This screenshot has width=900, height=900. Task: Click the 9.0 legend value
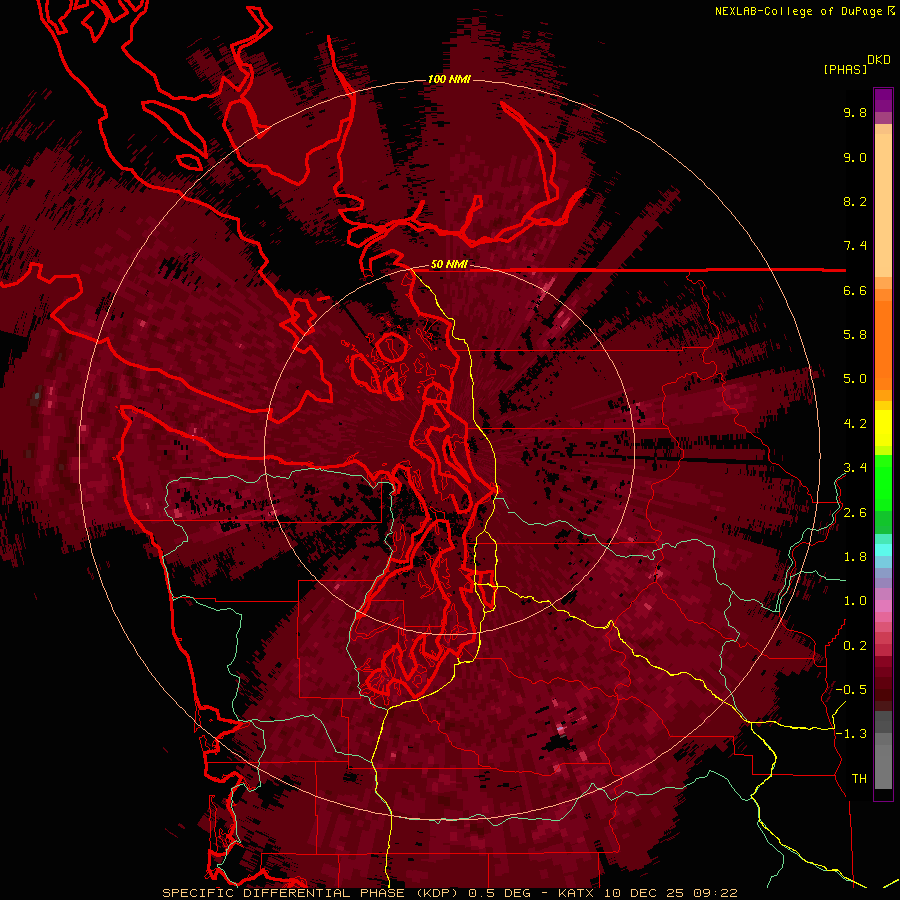855,157
